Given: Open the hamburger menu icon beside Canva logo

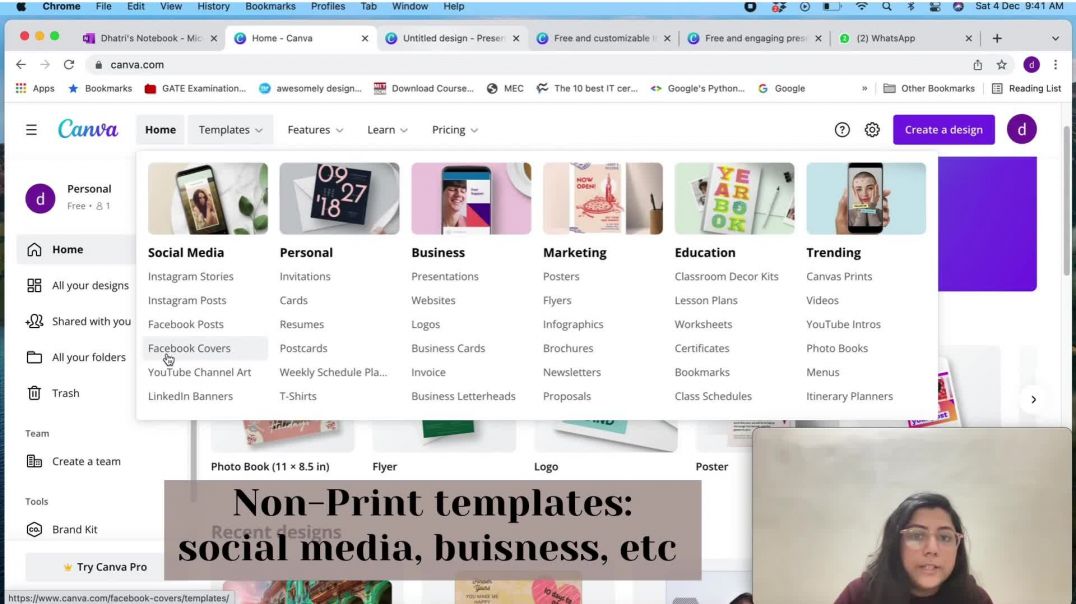Looking at the screenshot, I should 32,130.
